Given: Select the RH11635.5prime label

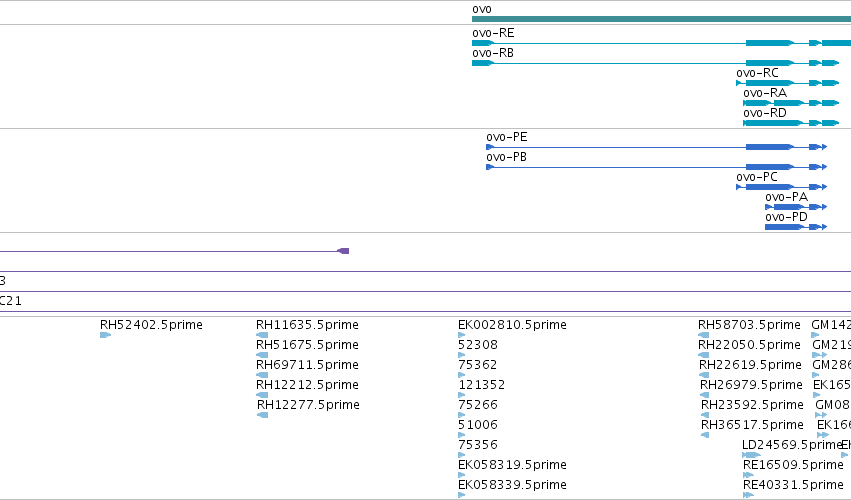Looking at the screenshot, I should (307, 325).
